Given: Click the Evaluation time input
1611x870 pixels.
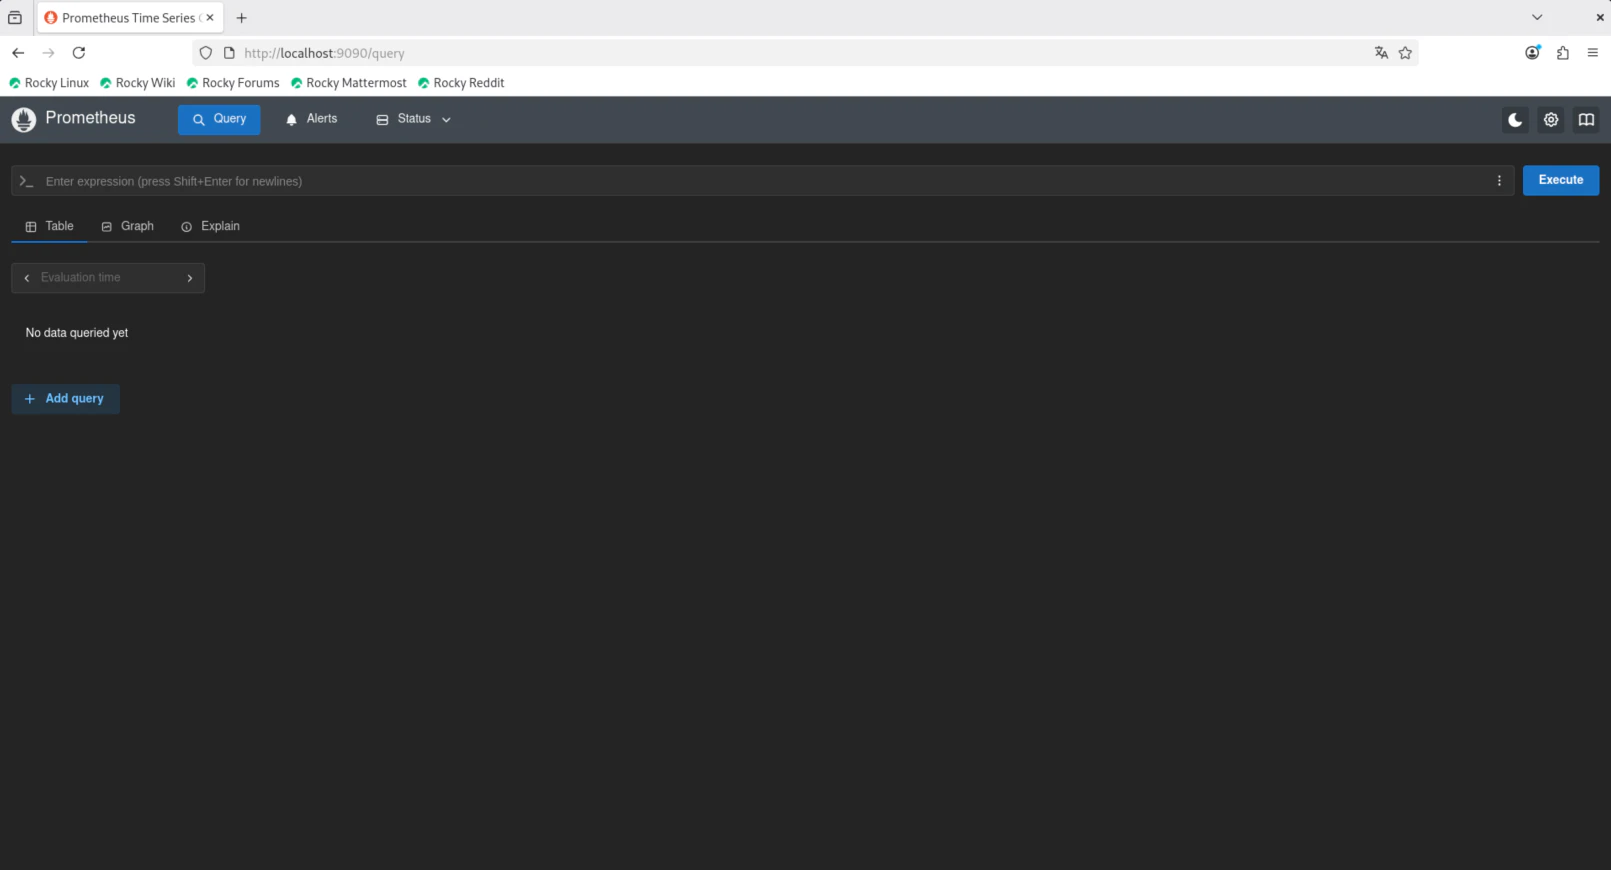Looking at the screenshot, I should (x=108, y=278).
